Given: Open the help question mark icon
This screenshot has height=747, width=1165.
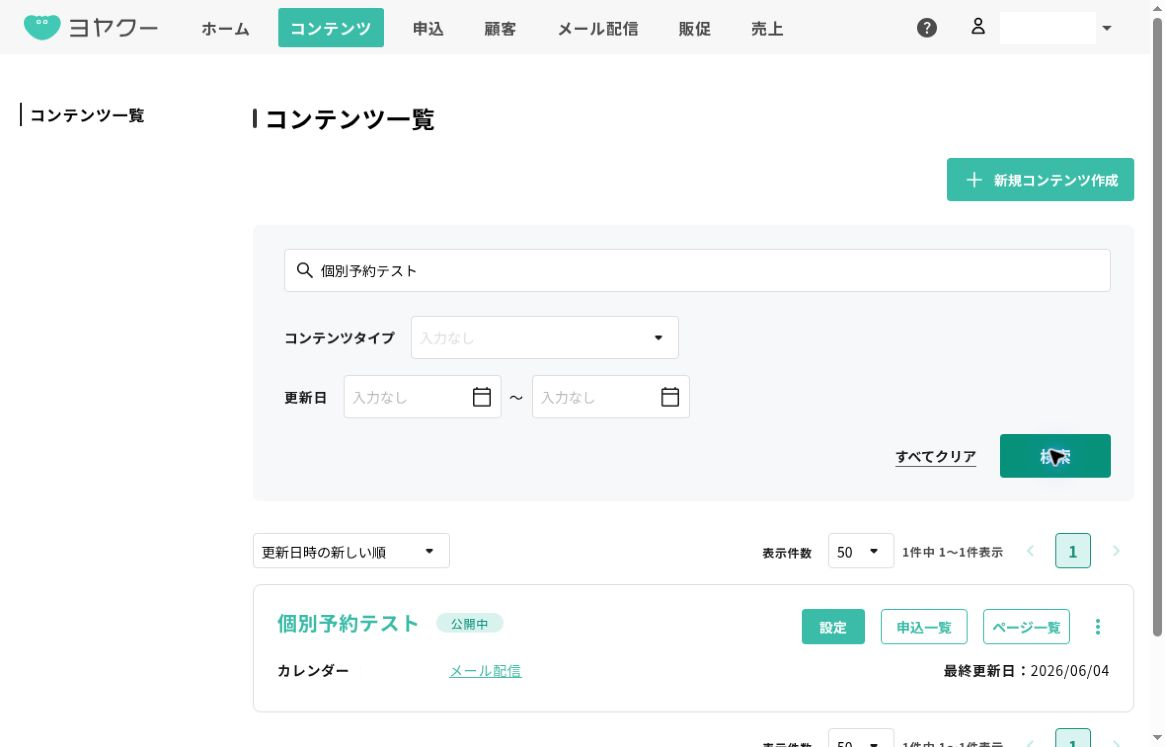Looking at the screenshot, I should coord(927,28).
